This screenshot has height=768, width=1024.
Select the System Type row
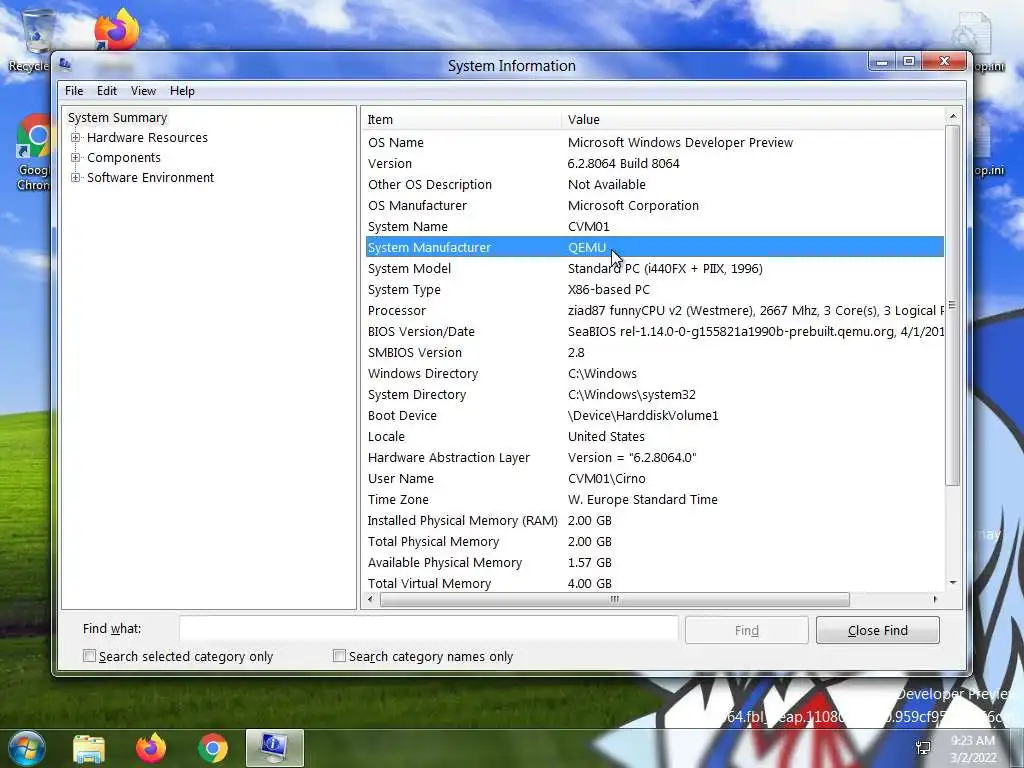[654, 289]
